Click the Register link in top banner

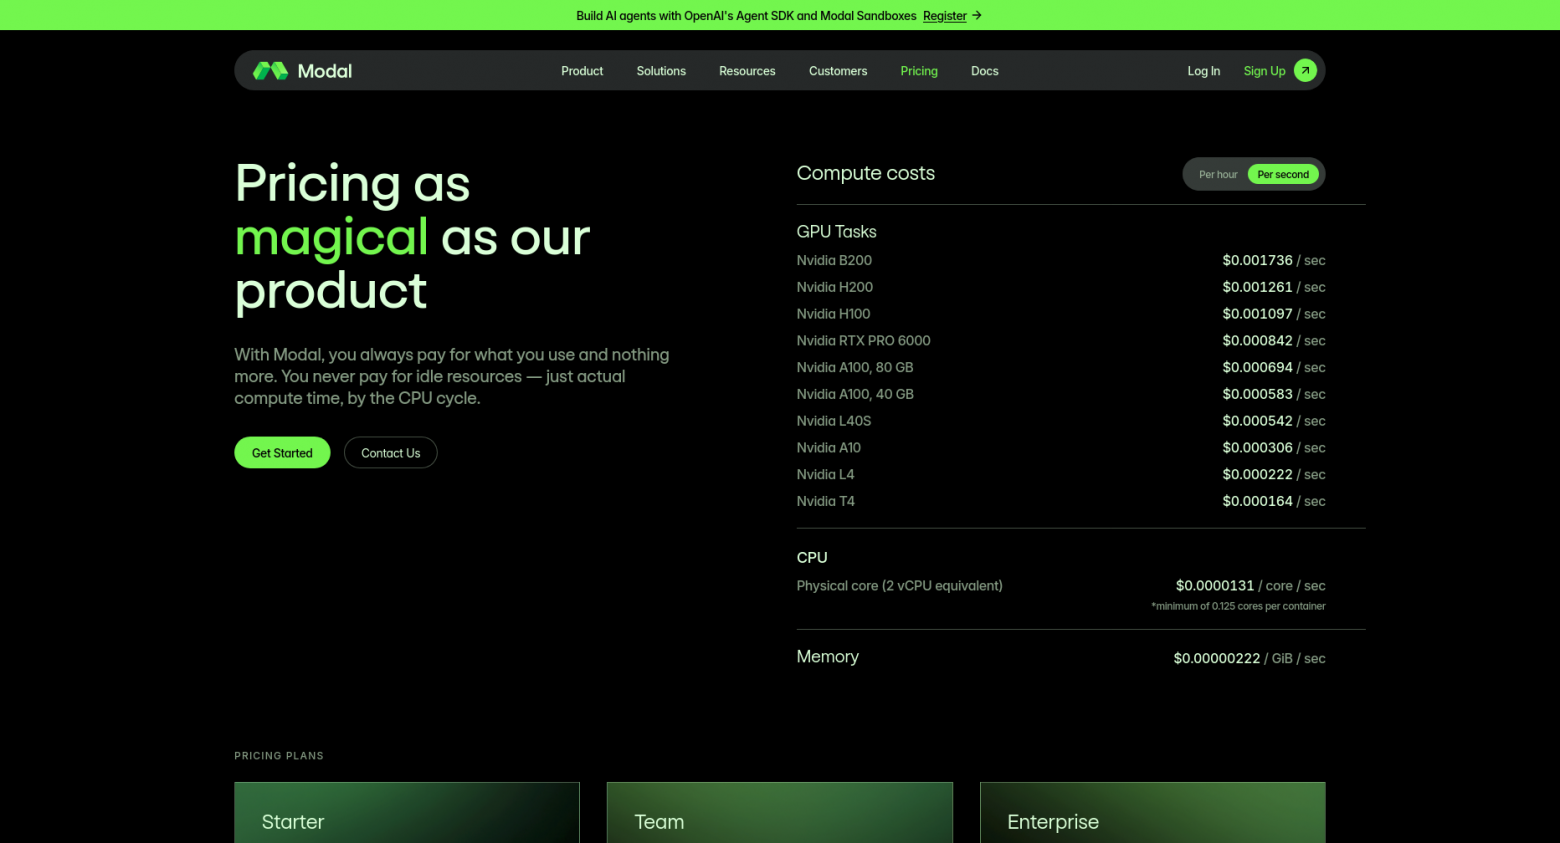point(945,16)
